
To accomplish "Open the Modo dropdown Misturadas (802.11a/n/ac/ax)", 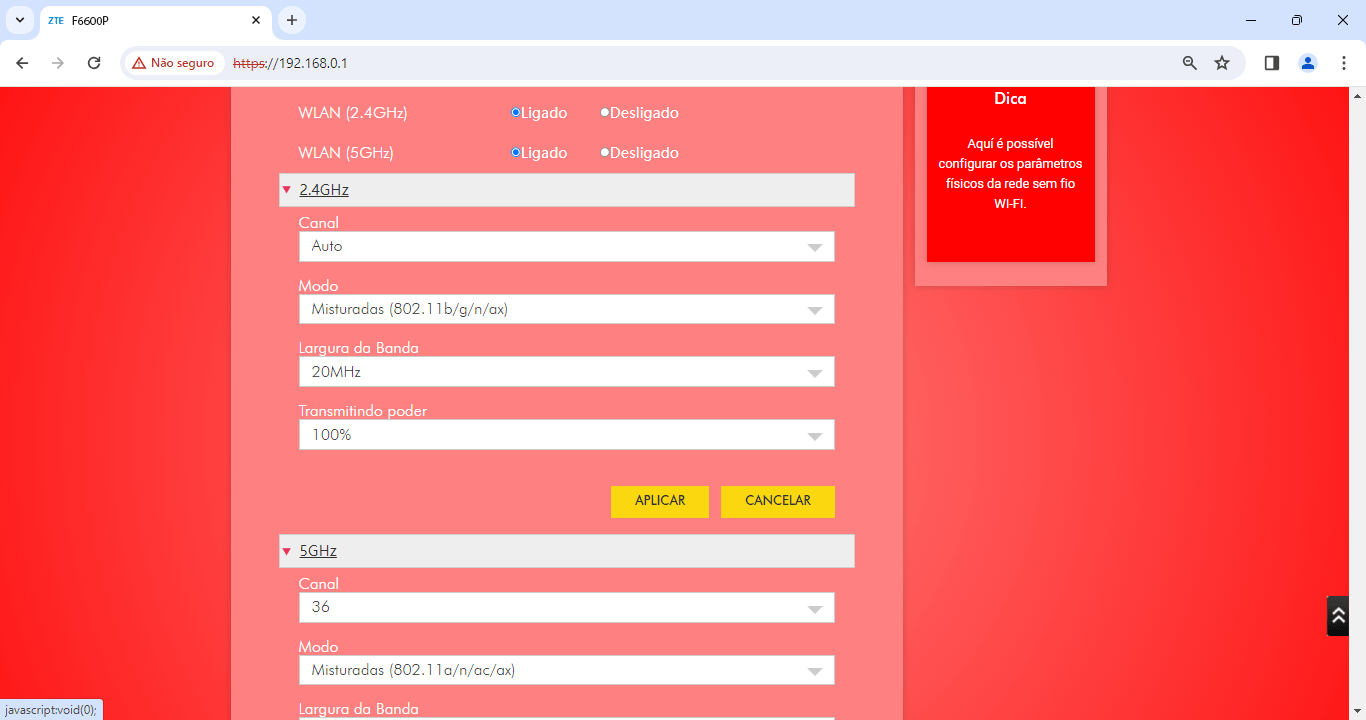I will [x=566, y=670].
